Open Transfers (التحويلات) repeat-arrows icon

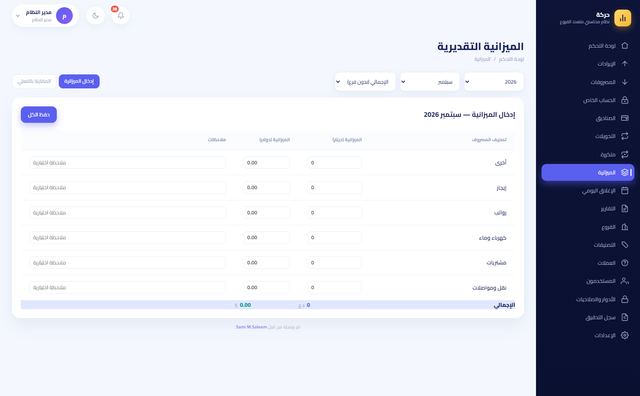624,136
